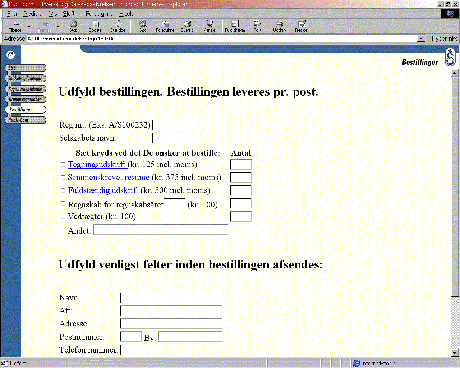Expand the Hyperlinks bar beside address field

[443, 39]
